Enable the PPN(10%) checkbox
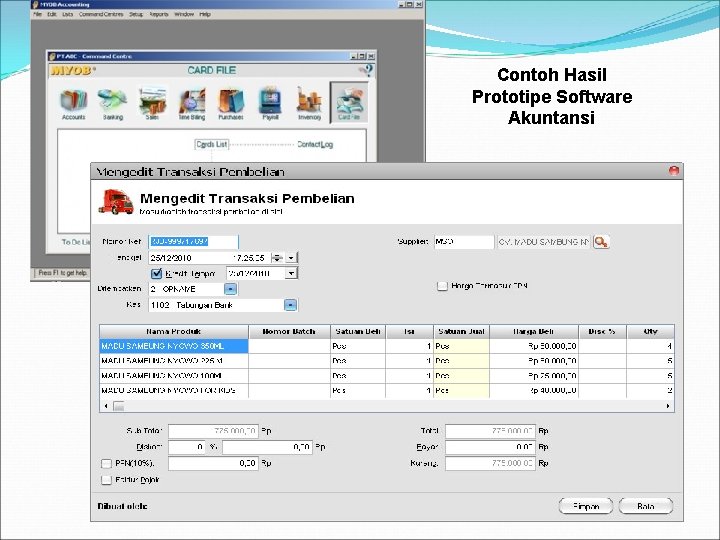This screenshot has width=720, height=540. coord(106,463)
